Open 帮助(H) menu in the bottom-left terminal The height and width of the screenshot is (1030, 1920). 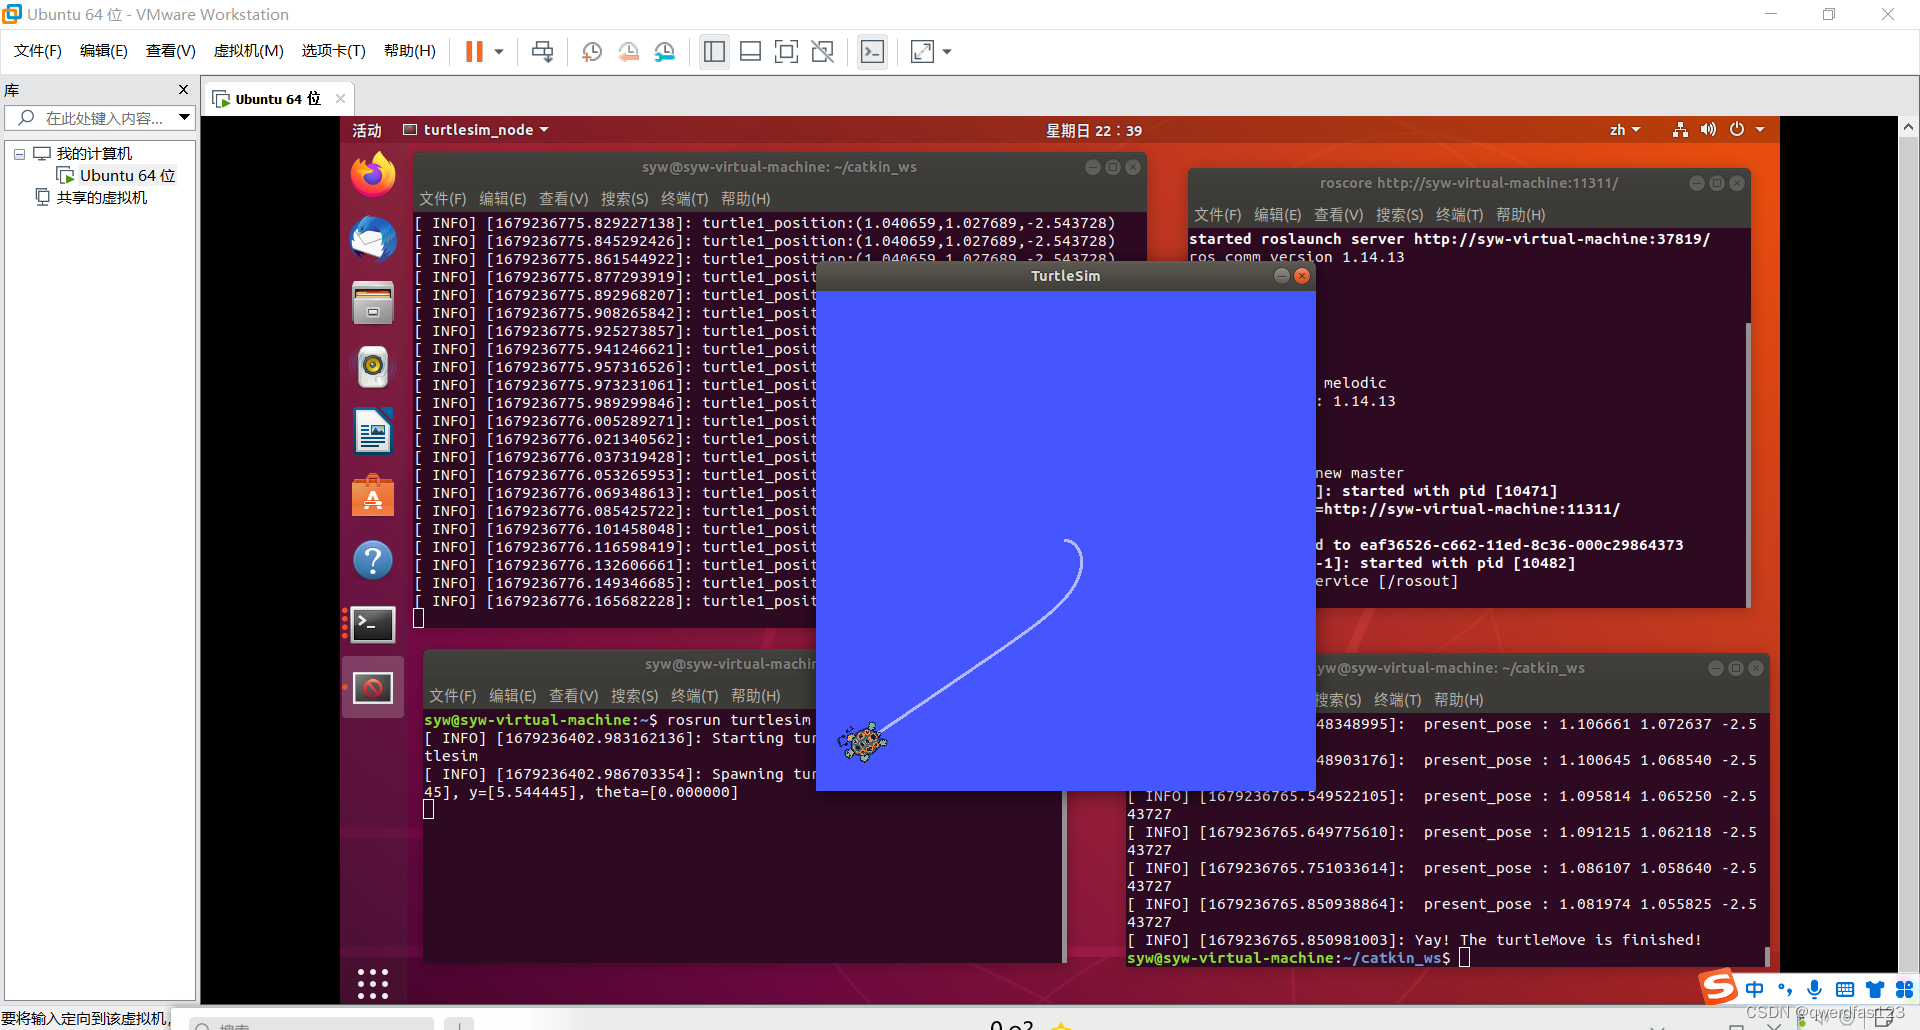pos(756,696)
